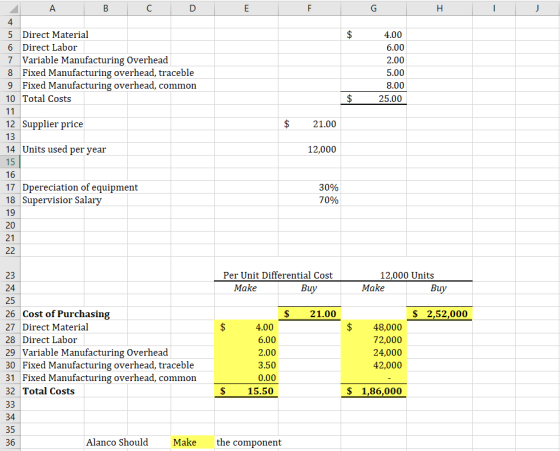Click the yellow 1,86,000 total cell
Image resolution: width=560 pixels, height=451 pixels.
(373, 391)
